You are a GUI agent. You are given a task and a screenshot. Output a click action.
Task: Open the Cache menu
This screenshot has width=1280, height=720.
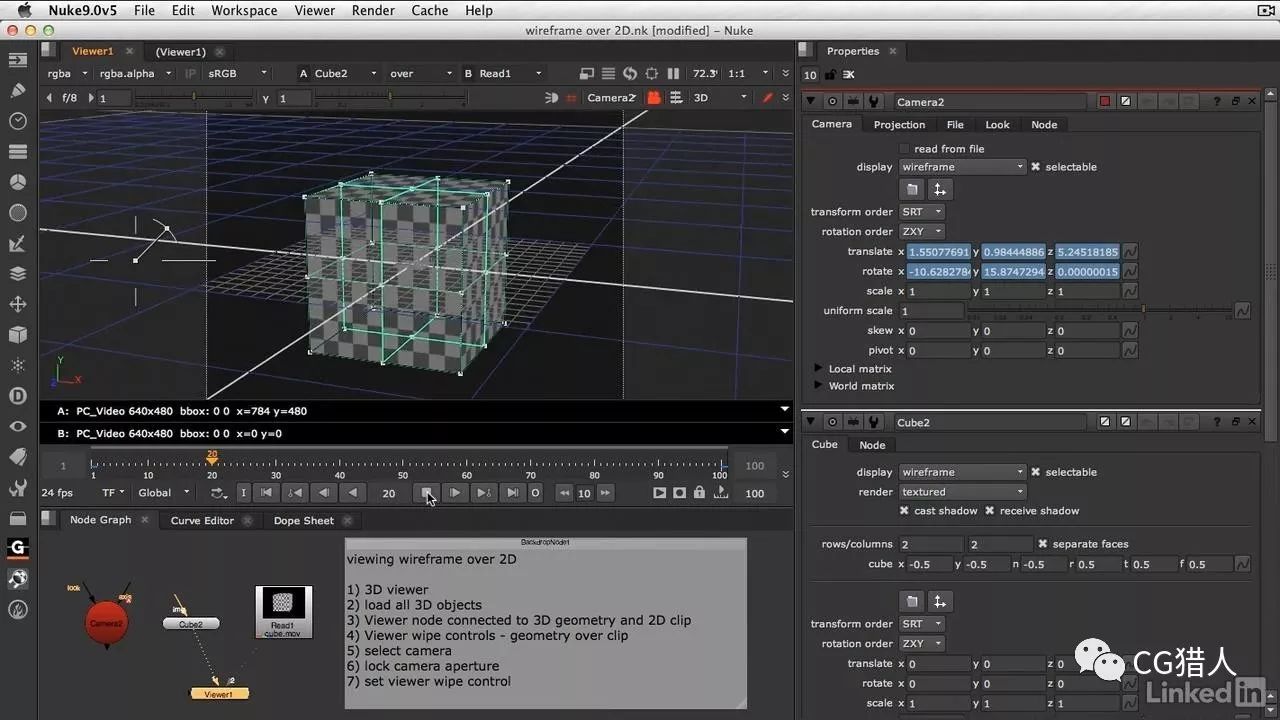(430, 10)
